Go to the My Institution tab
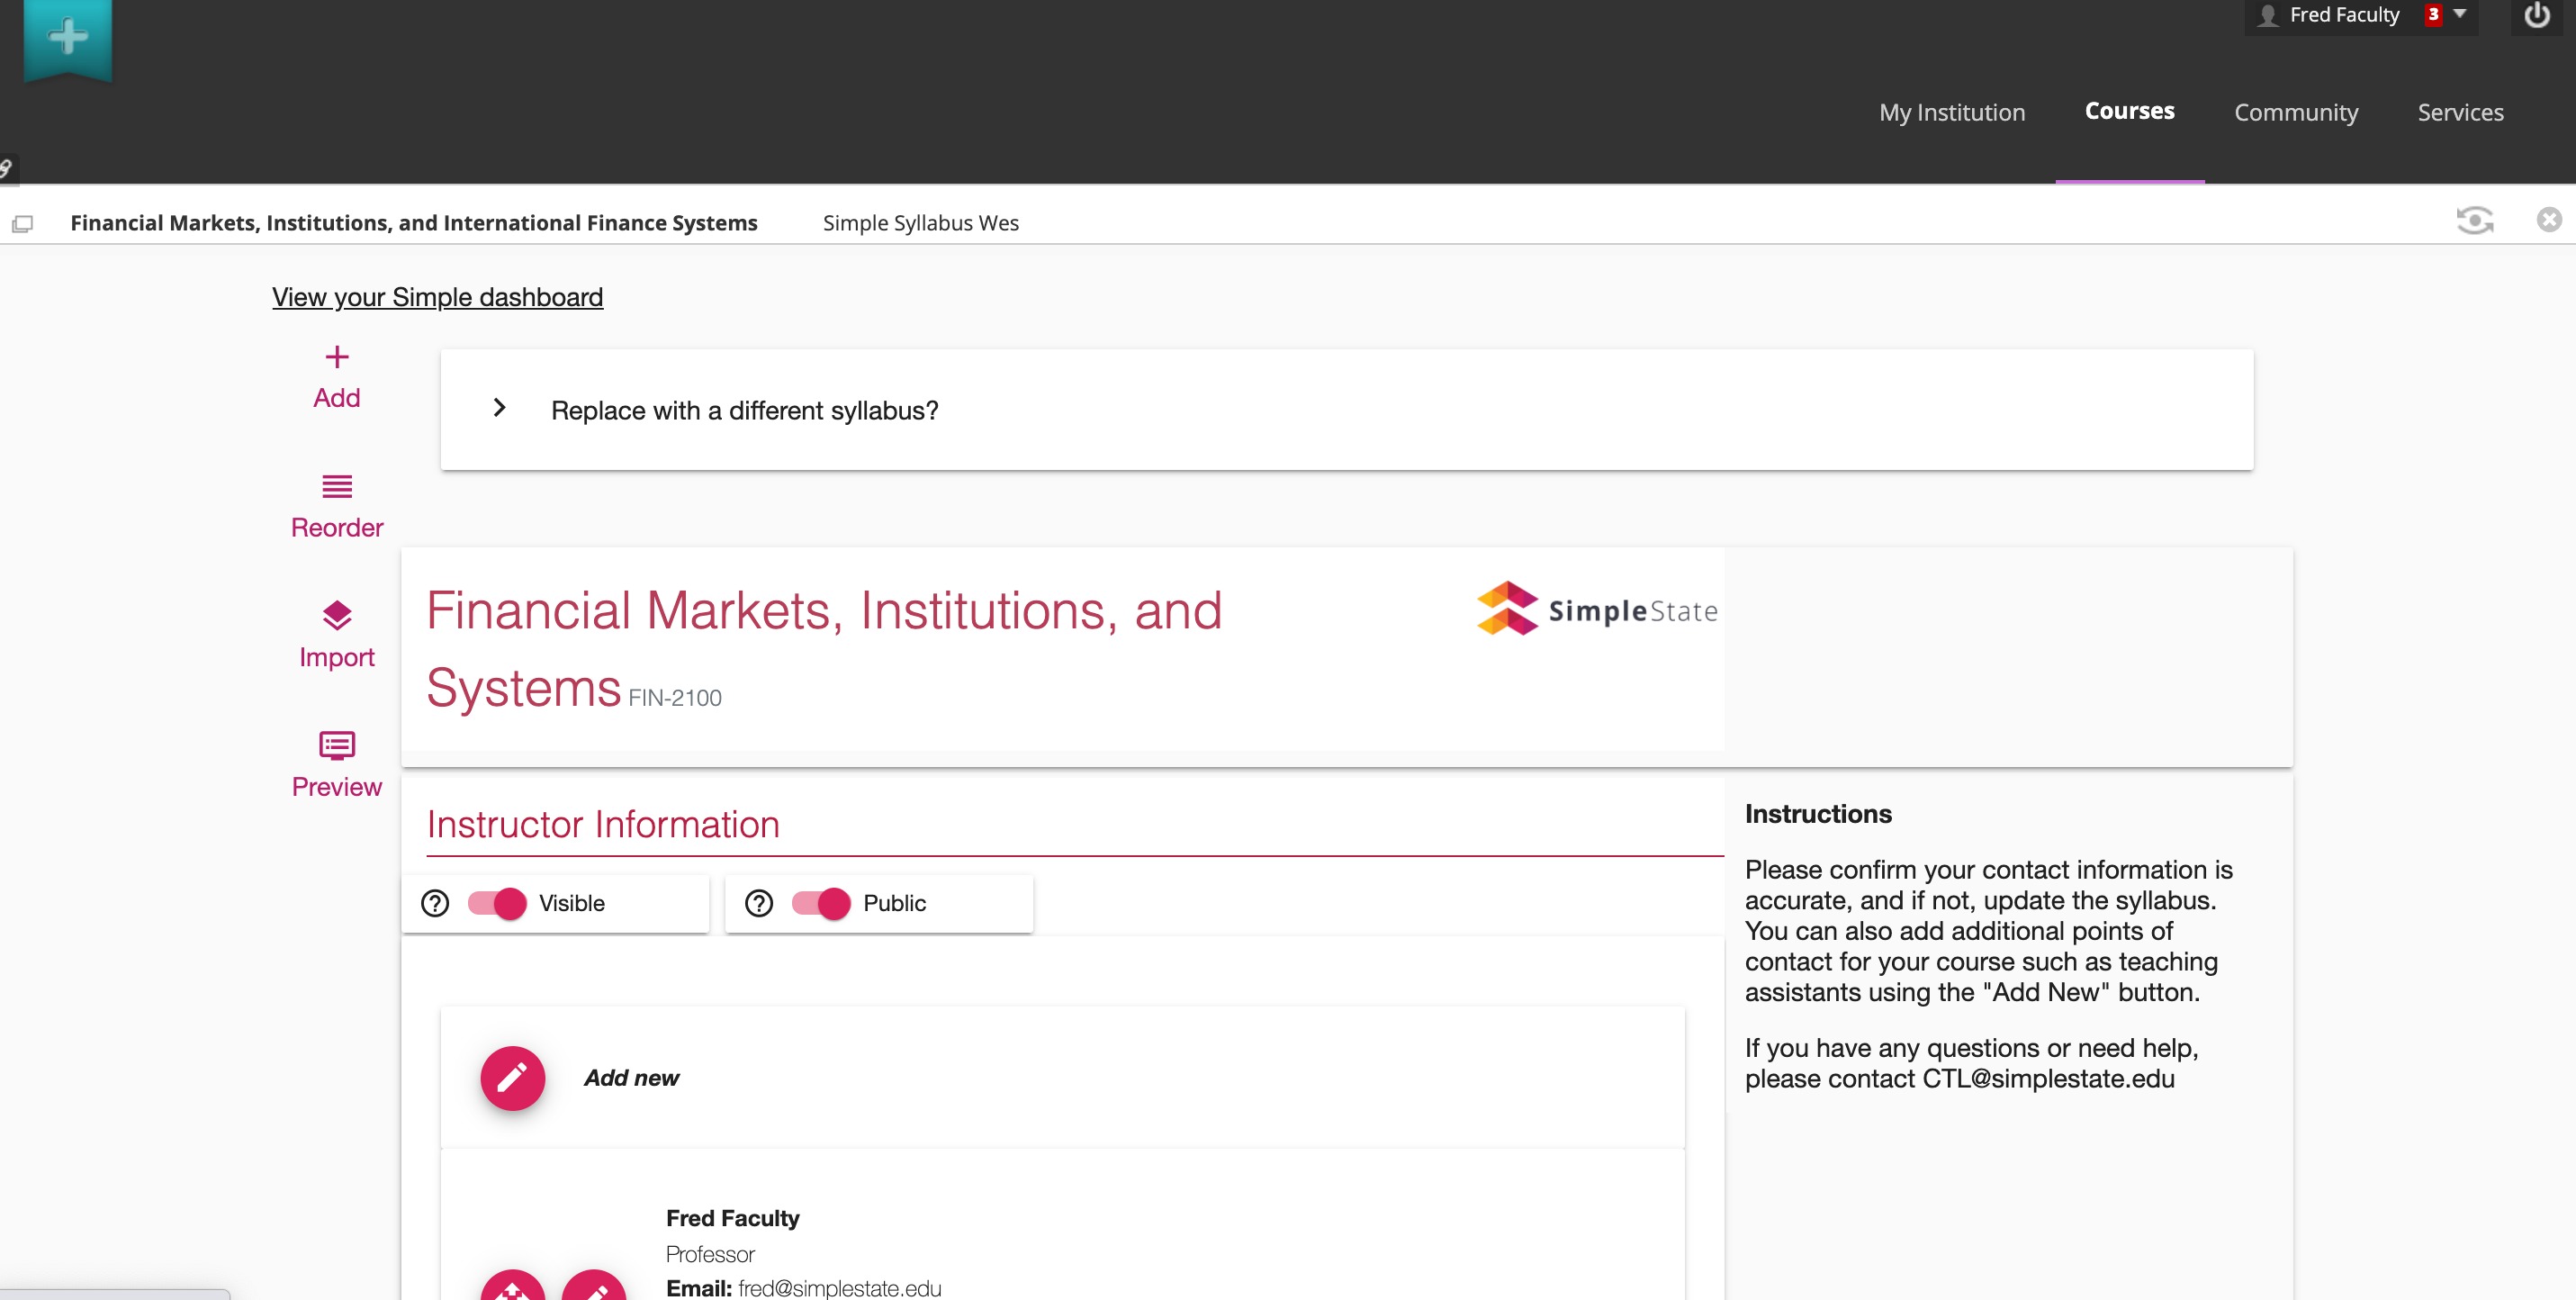This screenshot has height=1300, width=2576. click(1951, 112)
